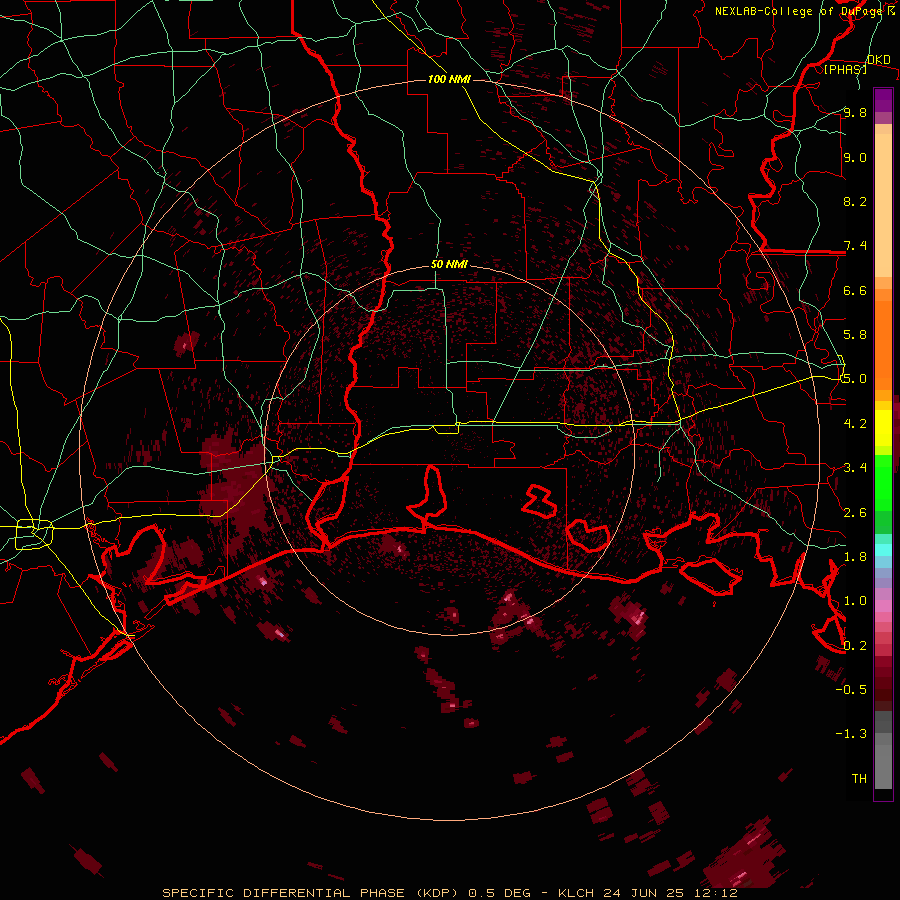
Task: Click the yellow color bar segment beside 4.2
Action: click(x=883, y=428)
